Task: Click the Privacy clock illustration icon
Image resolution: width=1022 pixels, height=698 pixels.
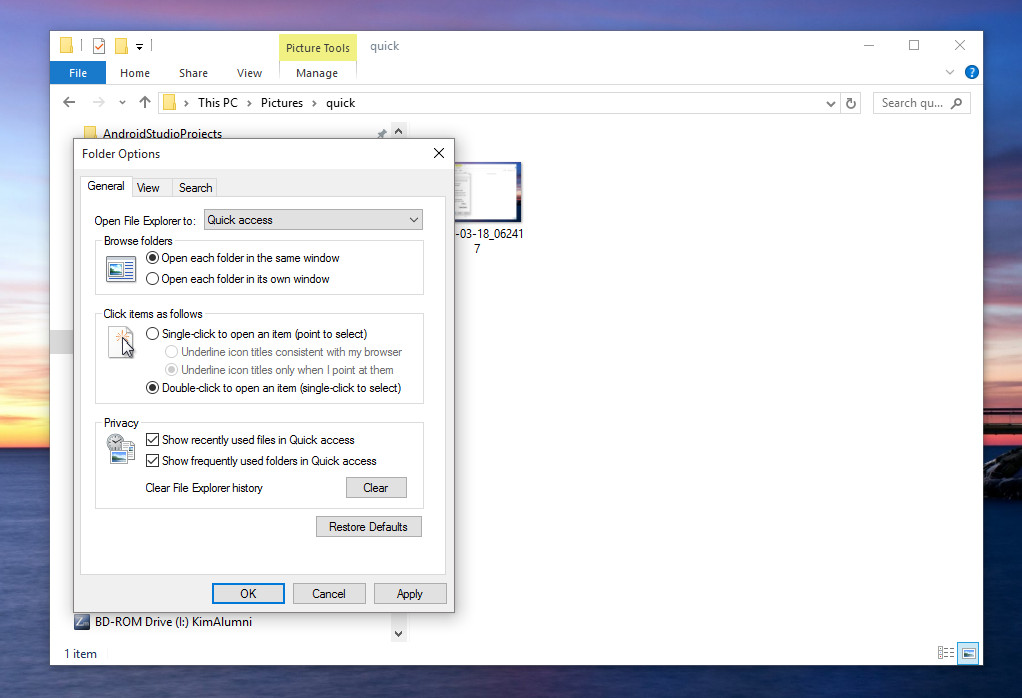Action: click(121, 449)
